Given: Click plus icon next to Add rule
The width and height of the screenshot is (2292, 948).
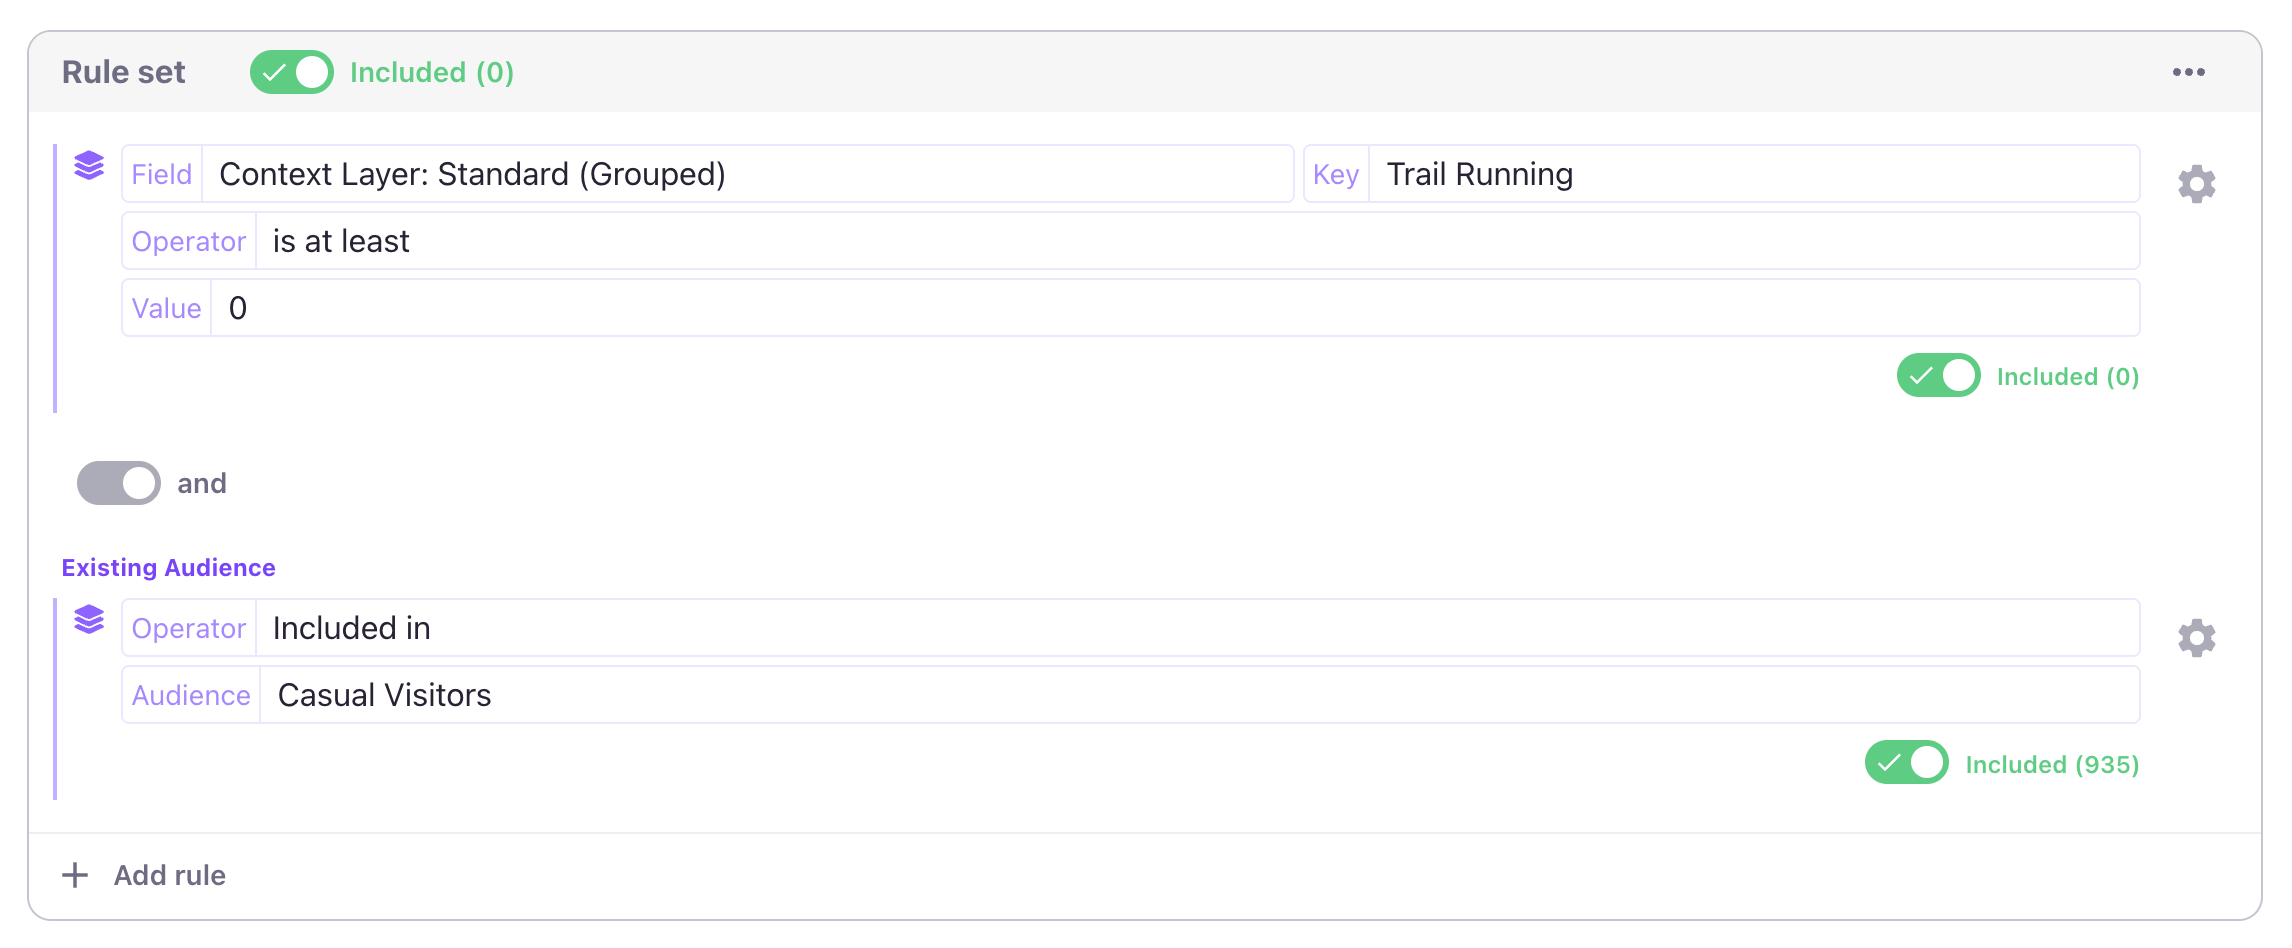Looking at the screenshot, I should coord(75,875).
